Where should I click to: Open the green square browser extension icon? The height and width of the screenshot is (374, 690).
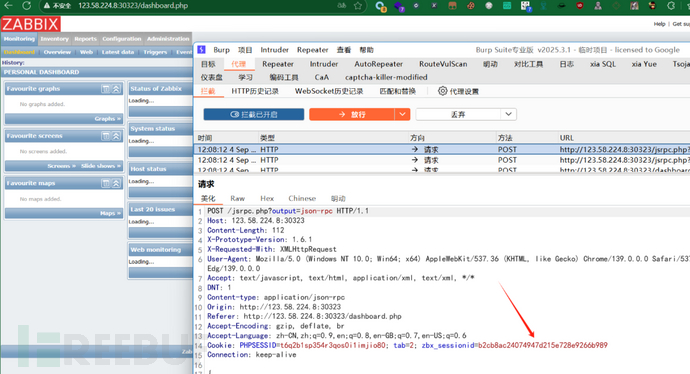507,6
